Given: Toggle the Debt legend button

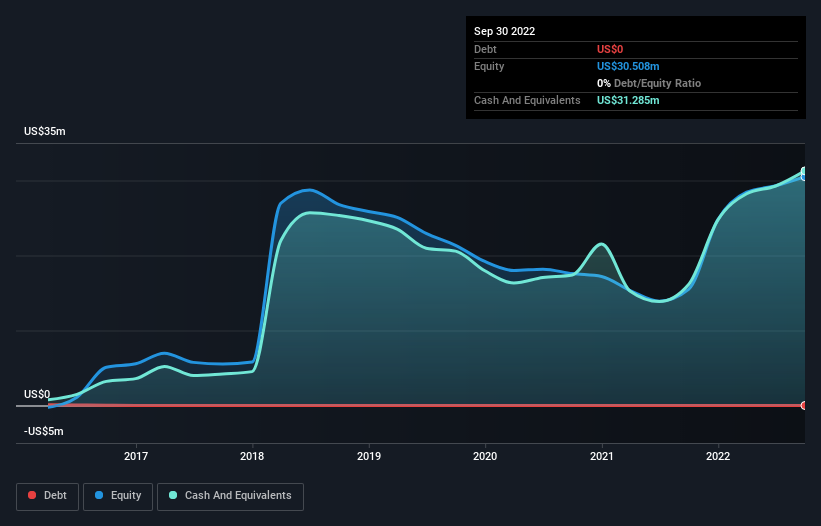Looking at the screenshot, I should [x=48, y=496].
